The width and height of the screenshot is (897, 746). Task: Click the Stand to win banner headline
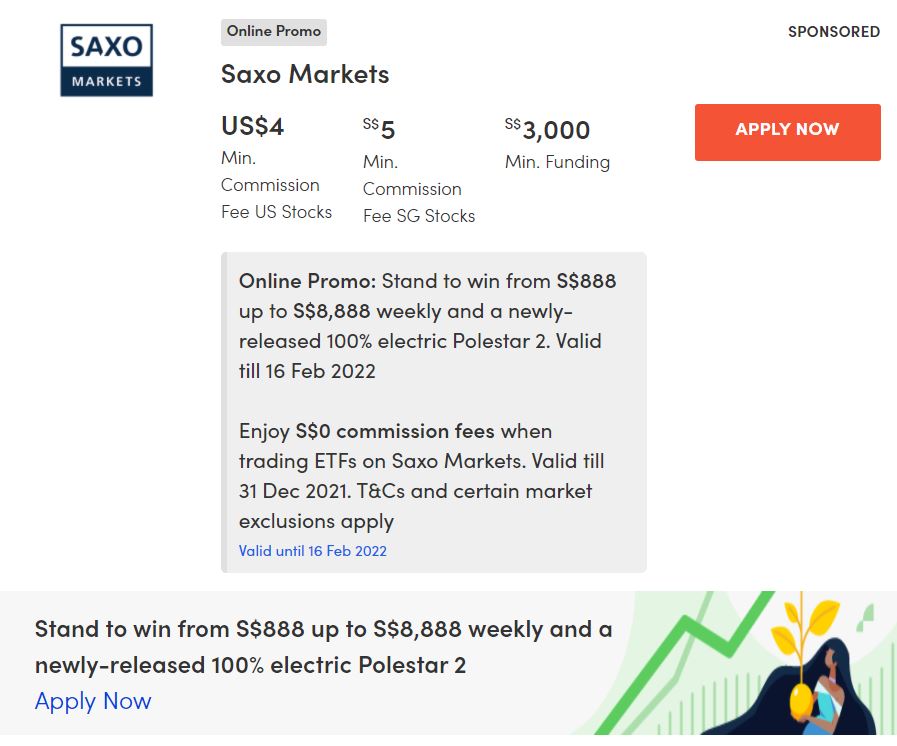323,646
